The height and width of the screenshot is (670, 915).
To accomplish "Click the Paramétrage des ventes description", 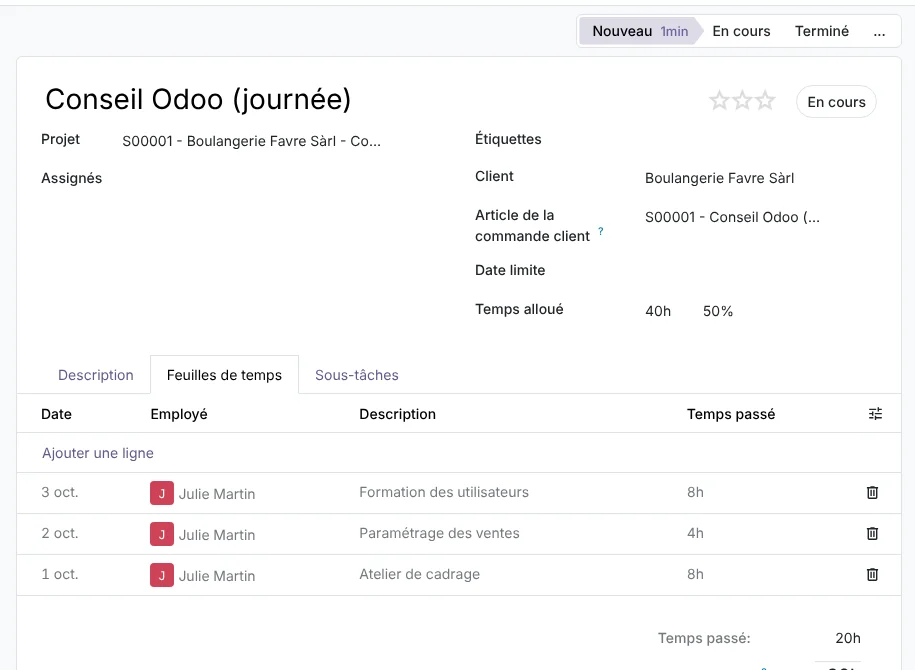I will click(439, 533).
